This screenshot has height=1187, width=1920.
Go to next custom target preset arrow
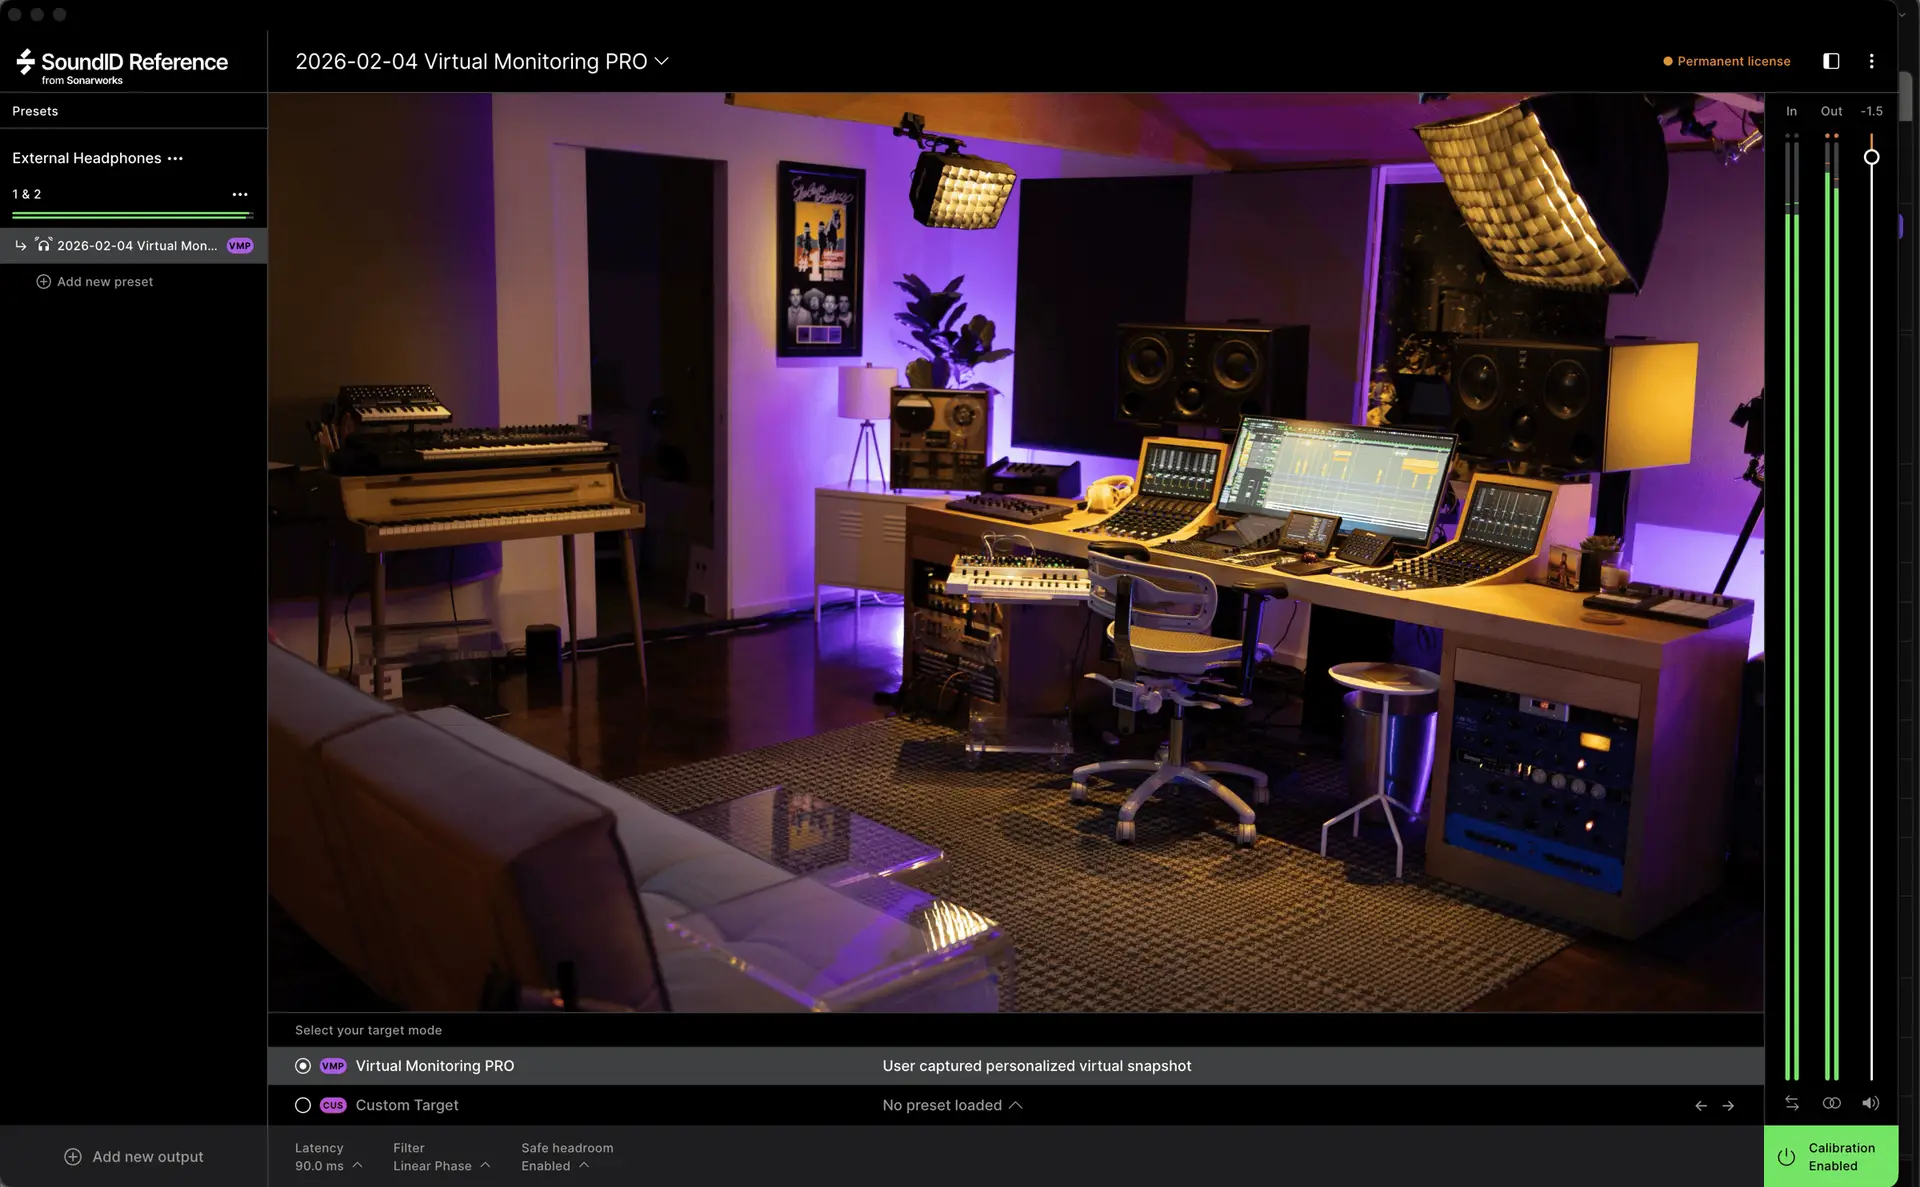click(x=1728, y=1106)
